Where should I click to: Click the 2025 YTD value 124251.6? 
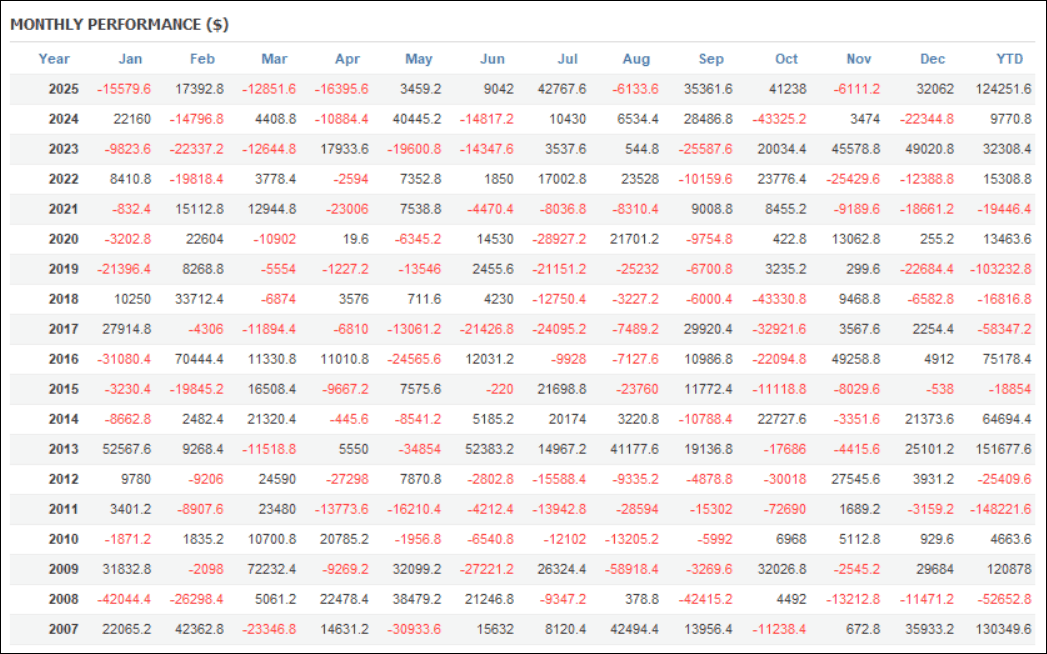click(1003, 89)
